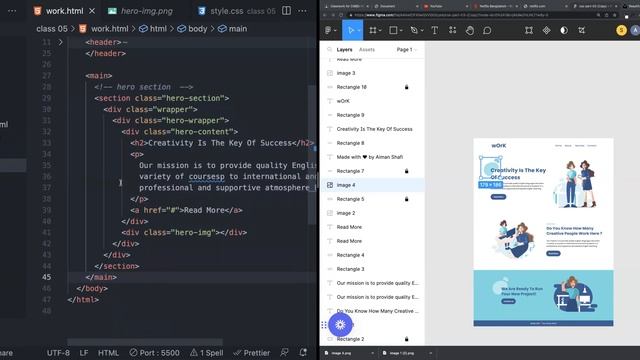This screenshot has width=640, height=360.
Task: Click the feedback icon in VS Code status bar
Action: pos(284,352)
